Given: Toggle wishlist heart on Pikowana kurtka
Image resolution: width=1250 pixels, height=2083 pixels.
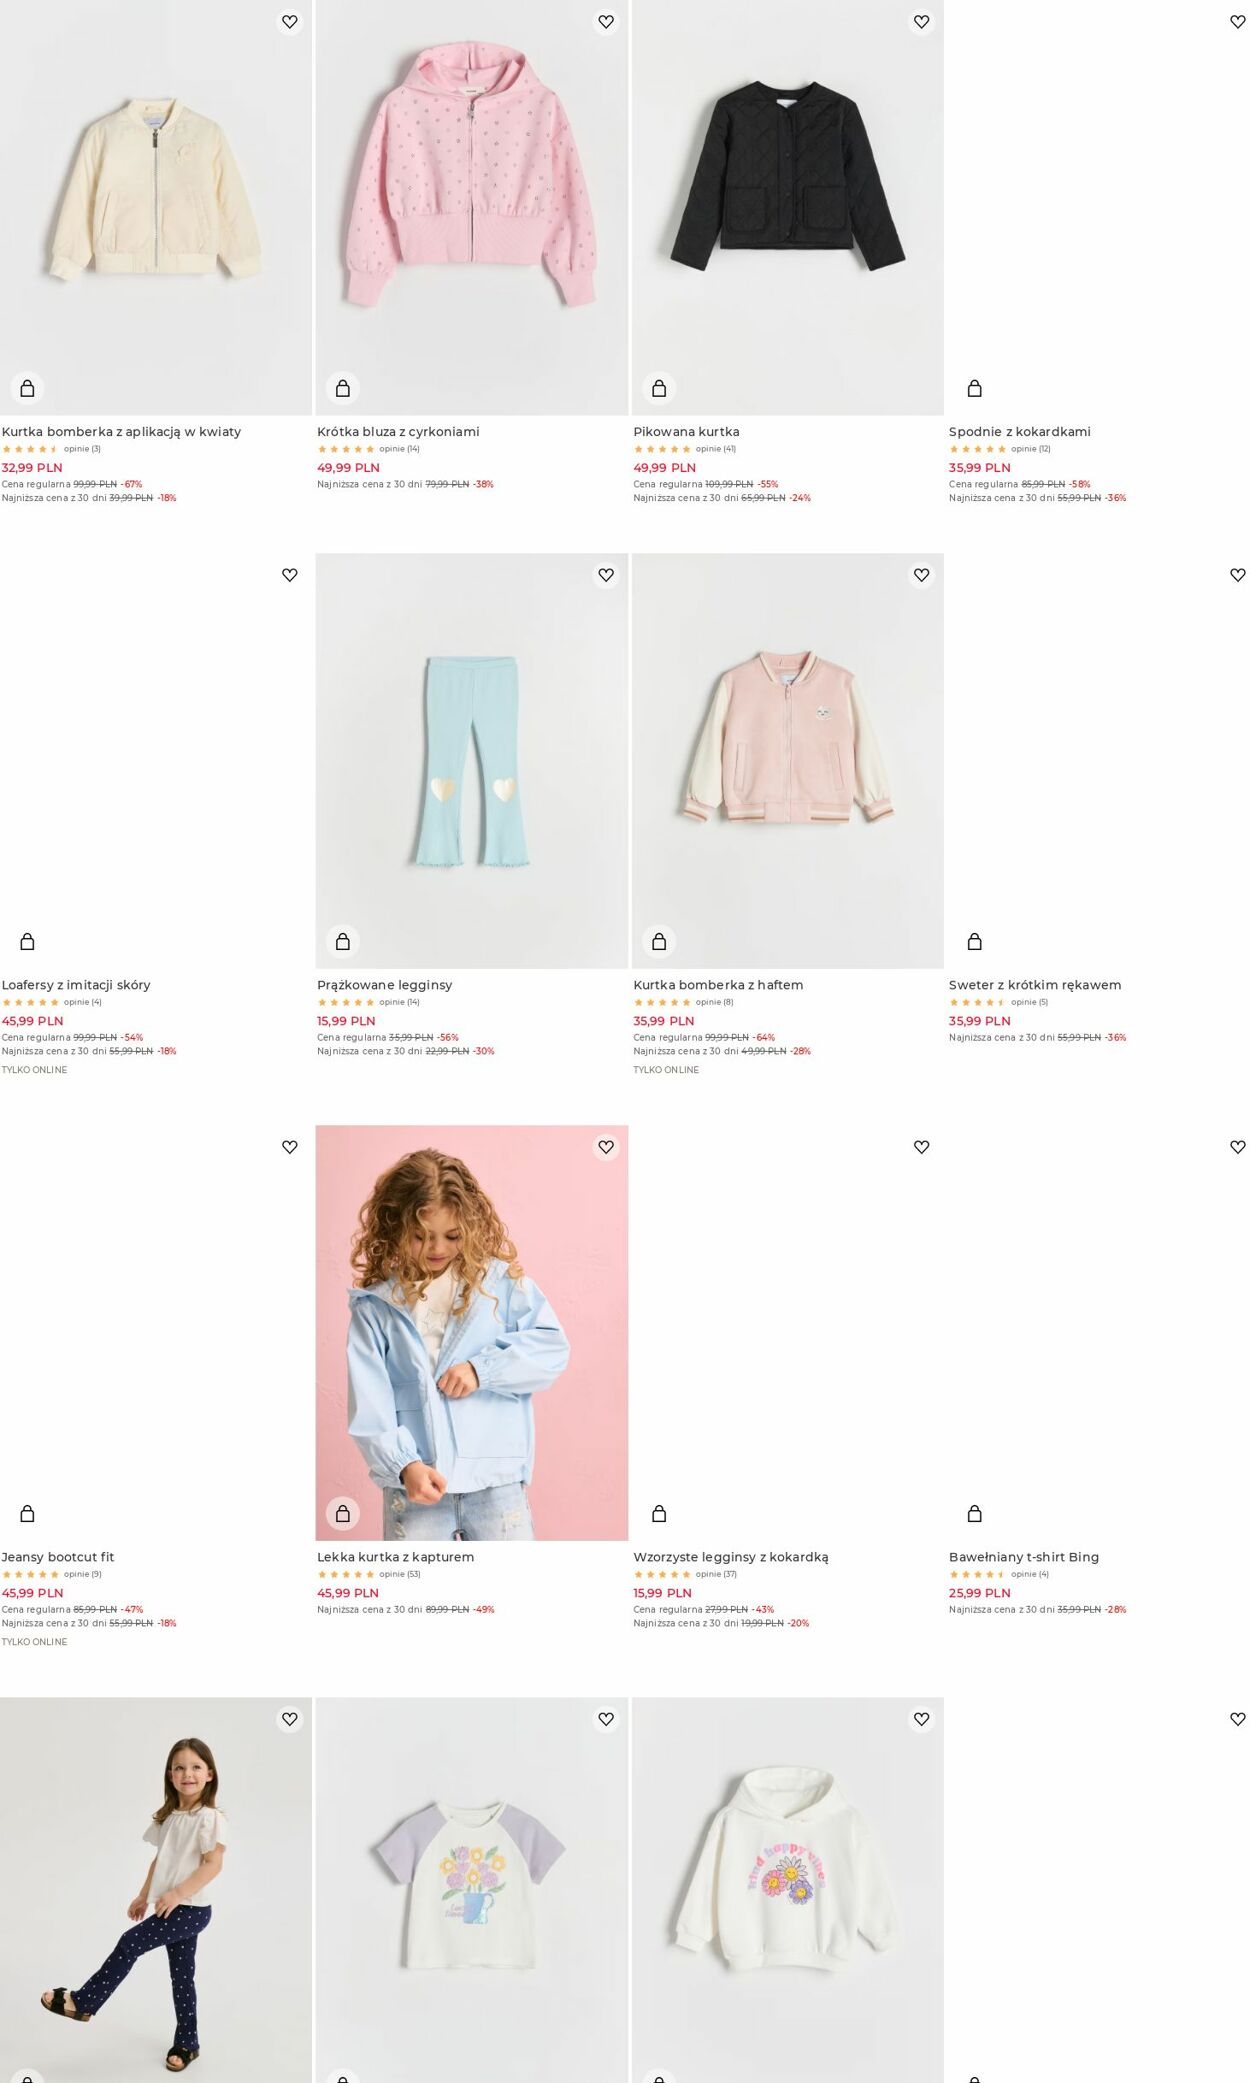Looking at the screenshot, I should pos(921,22).
